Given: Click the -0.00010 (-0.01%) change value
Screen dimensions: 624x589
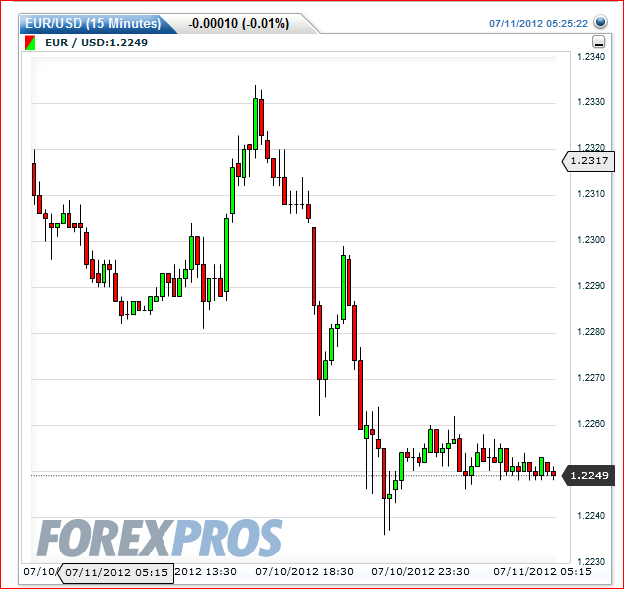Looking at the screenshot, I should (239, 23).
